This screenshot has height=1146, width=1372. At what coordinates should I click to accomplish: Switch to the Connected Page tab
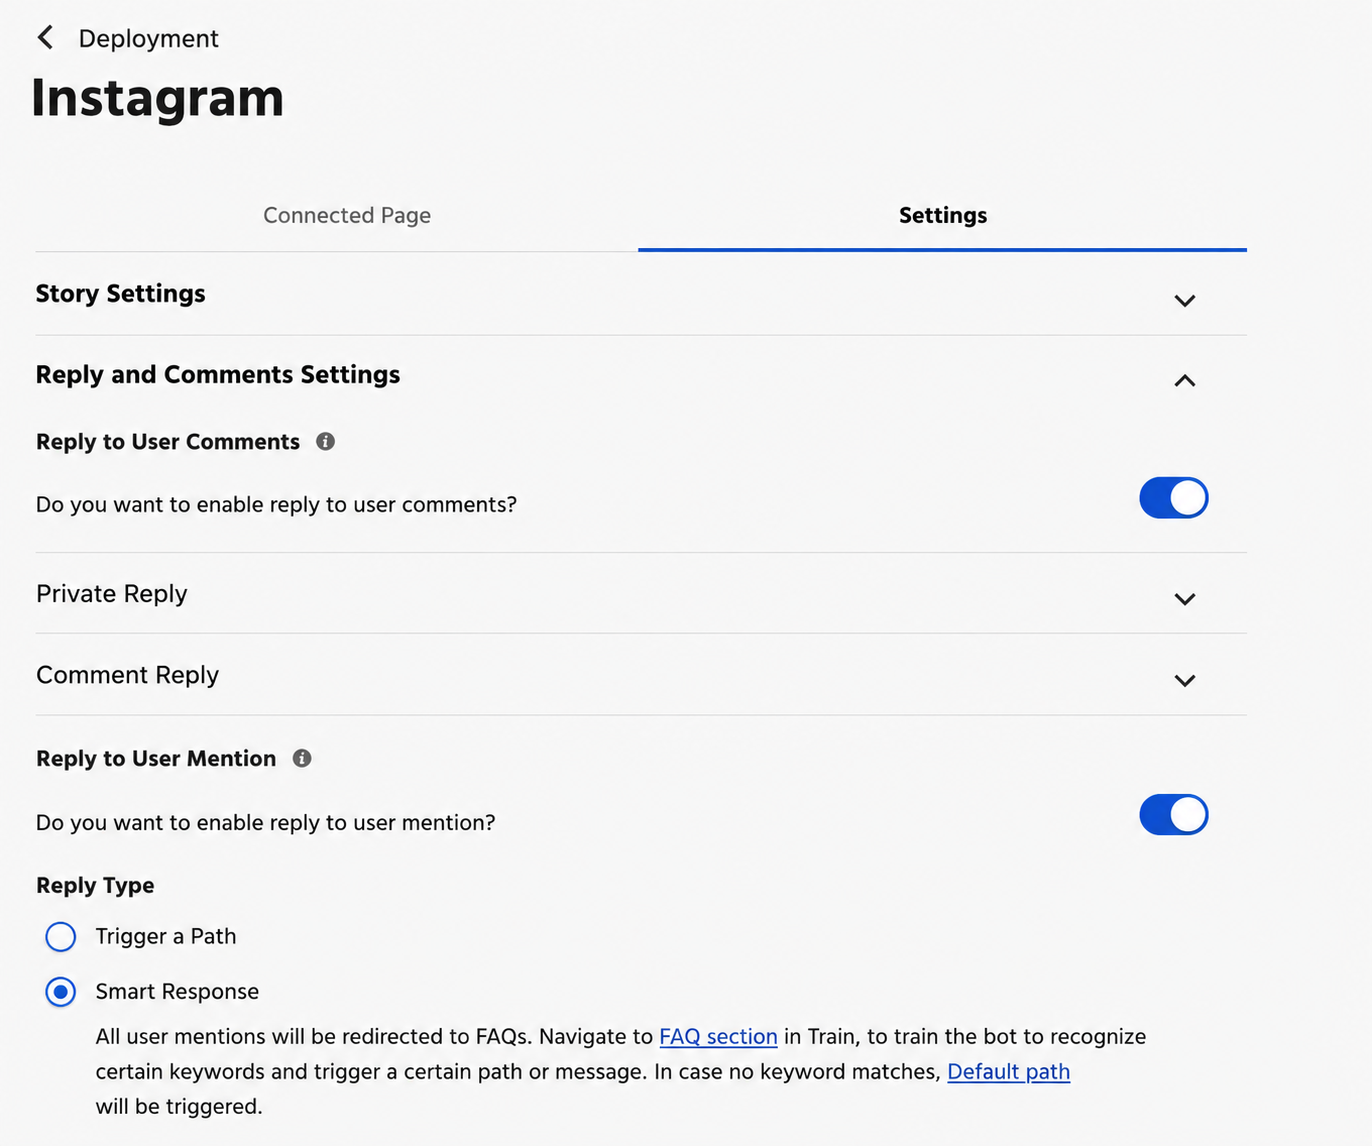(347, 215)
